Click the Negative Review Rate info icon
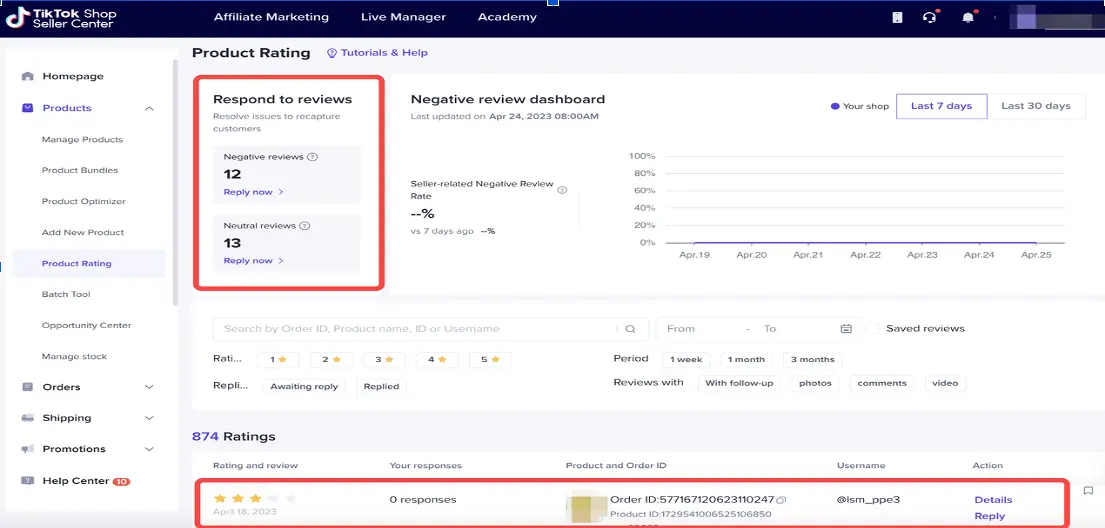 pos(562,190)
